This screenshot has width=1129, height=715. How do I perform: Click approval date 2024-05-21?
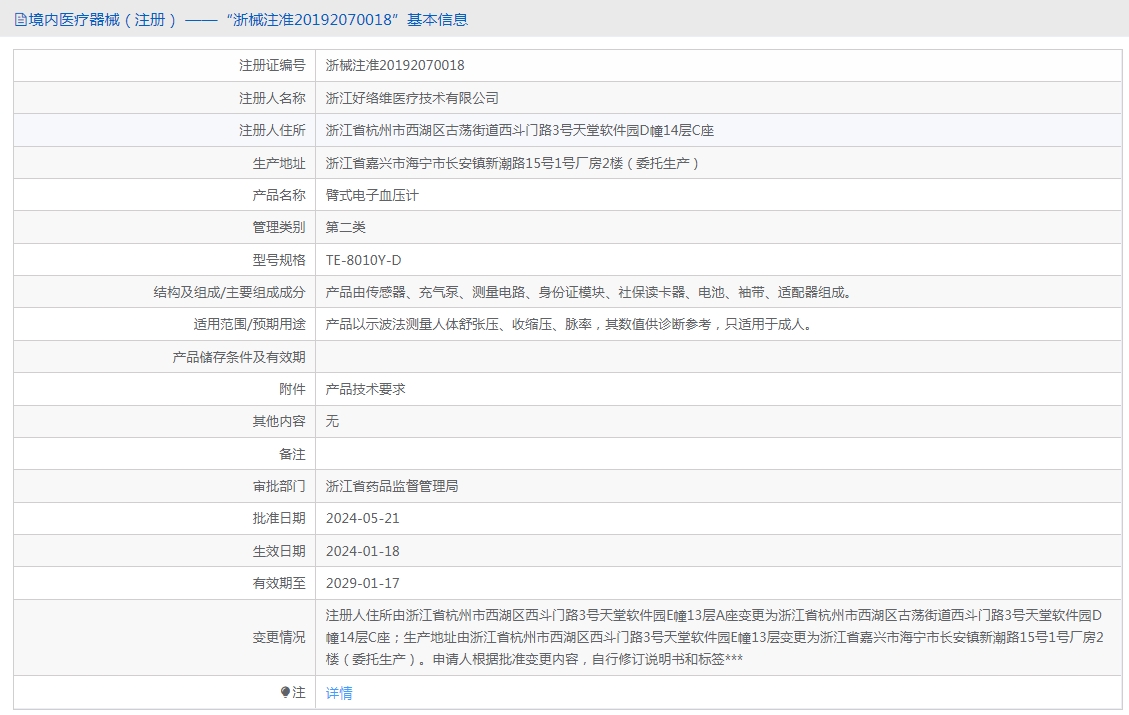[362, 518]
